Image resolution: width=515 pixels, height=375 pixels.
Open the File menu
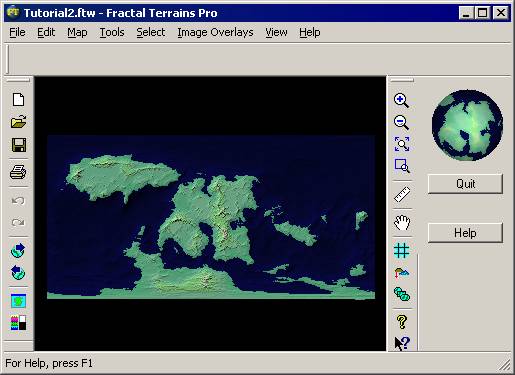[x=17, y=32]
